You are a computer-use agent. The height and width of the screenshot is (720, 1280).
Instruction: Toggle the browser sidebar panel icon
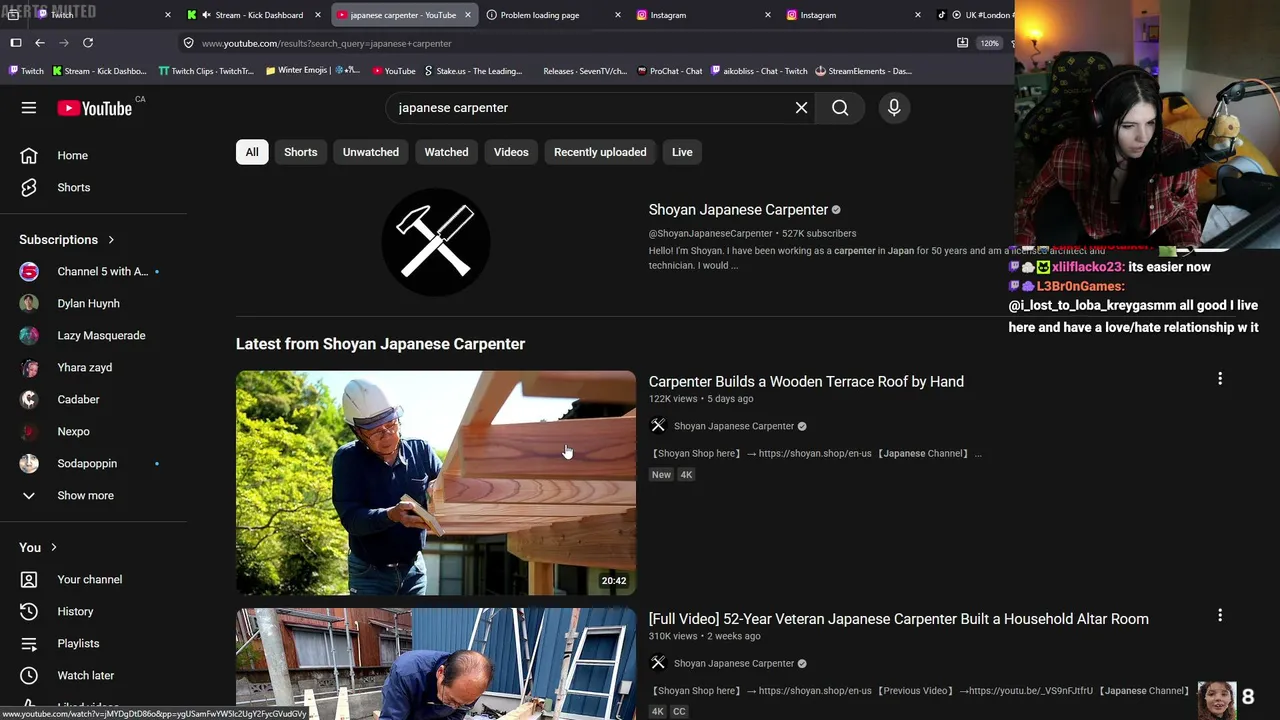16,43
